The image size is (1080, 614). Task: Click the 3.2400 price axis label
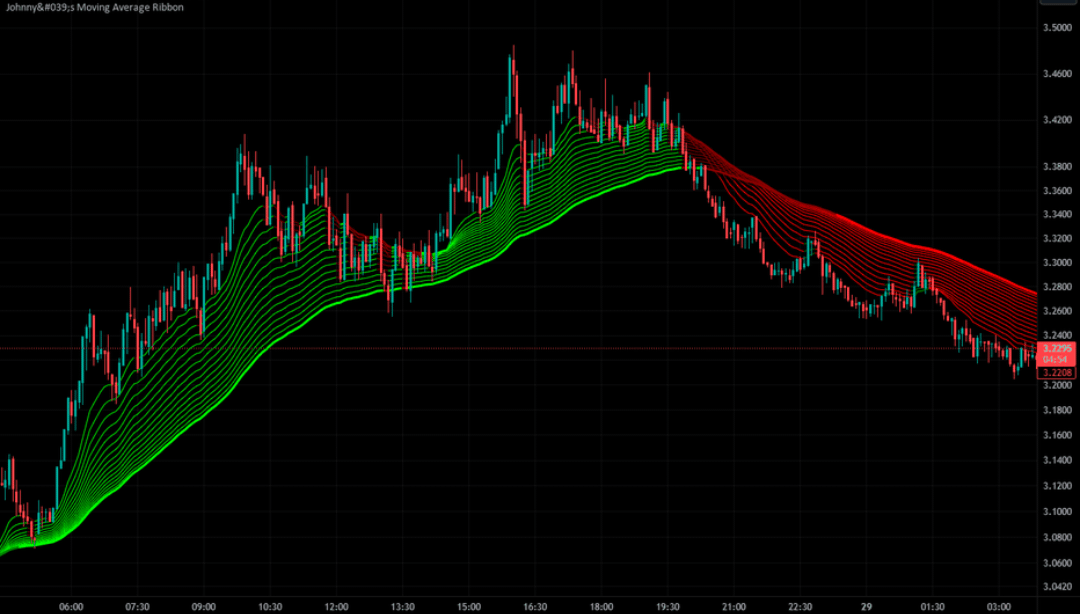click(x=1058, y=336)
